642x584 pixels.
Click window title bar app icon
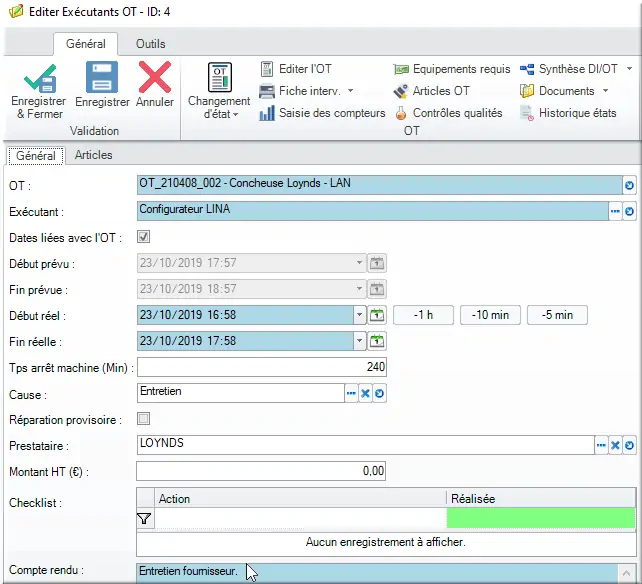16,11
